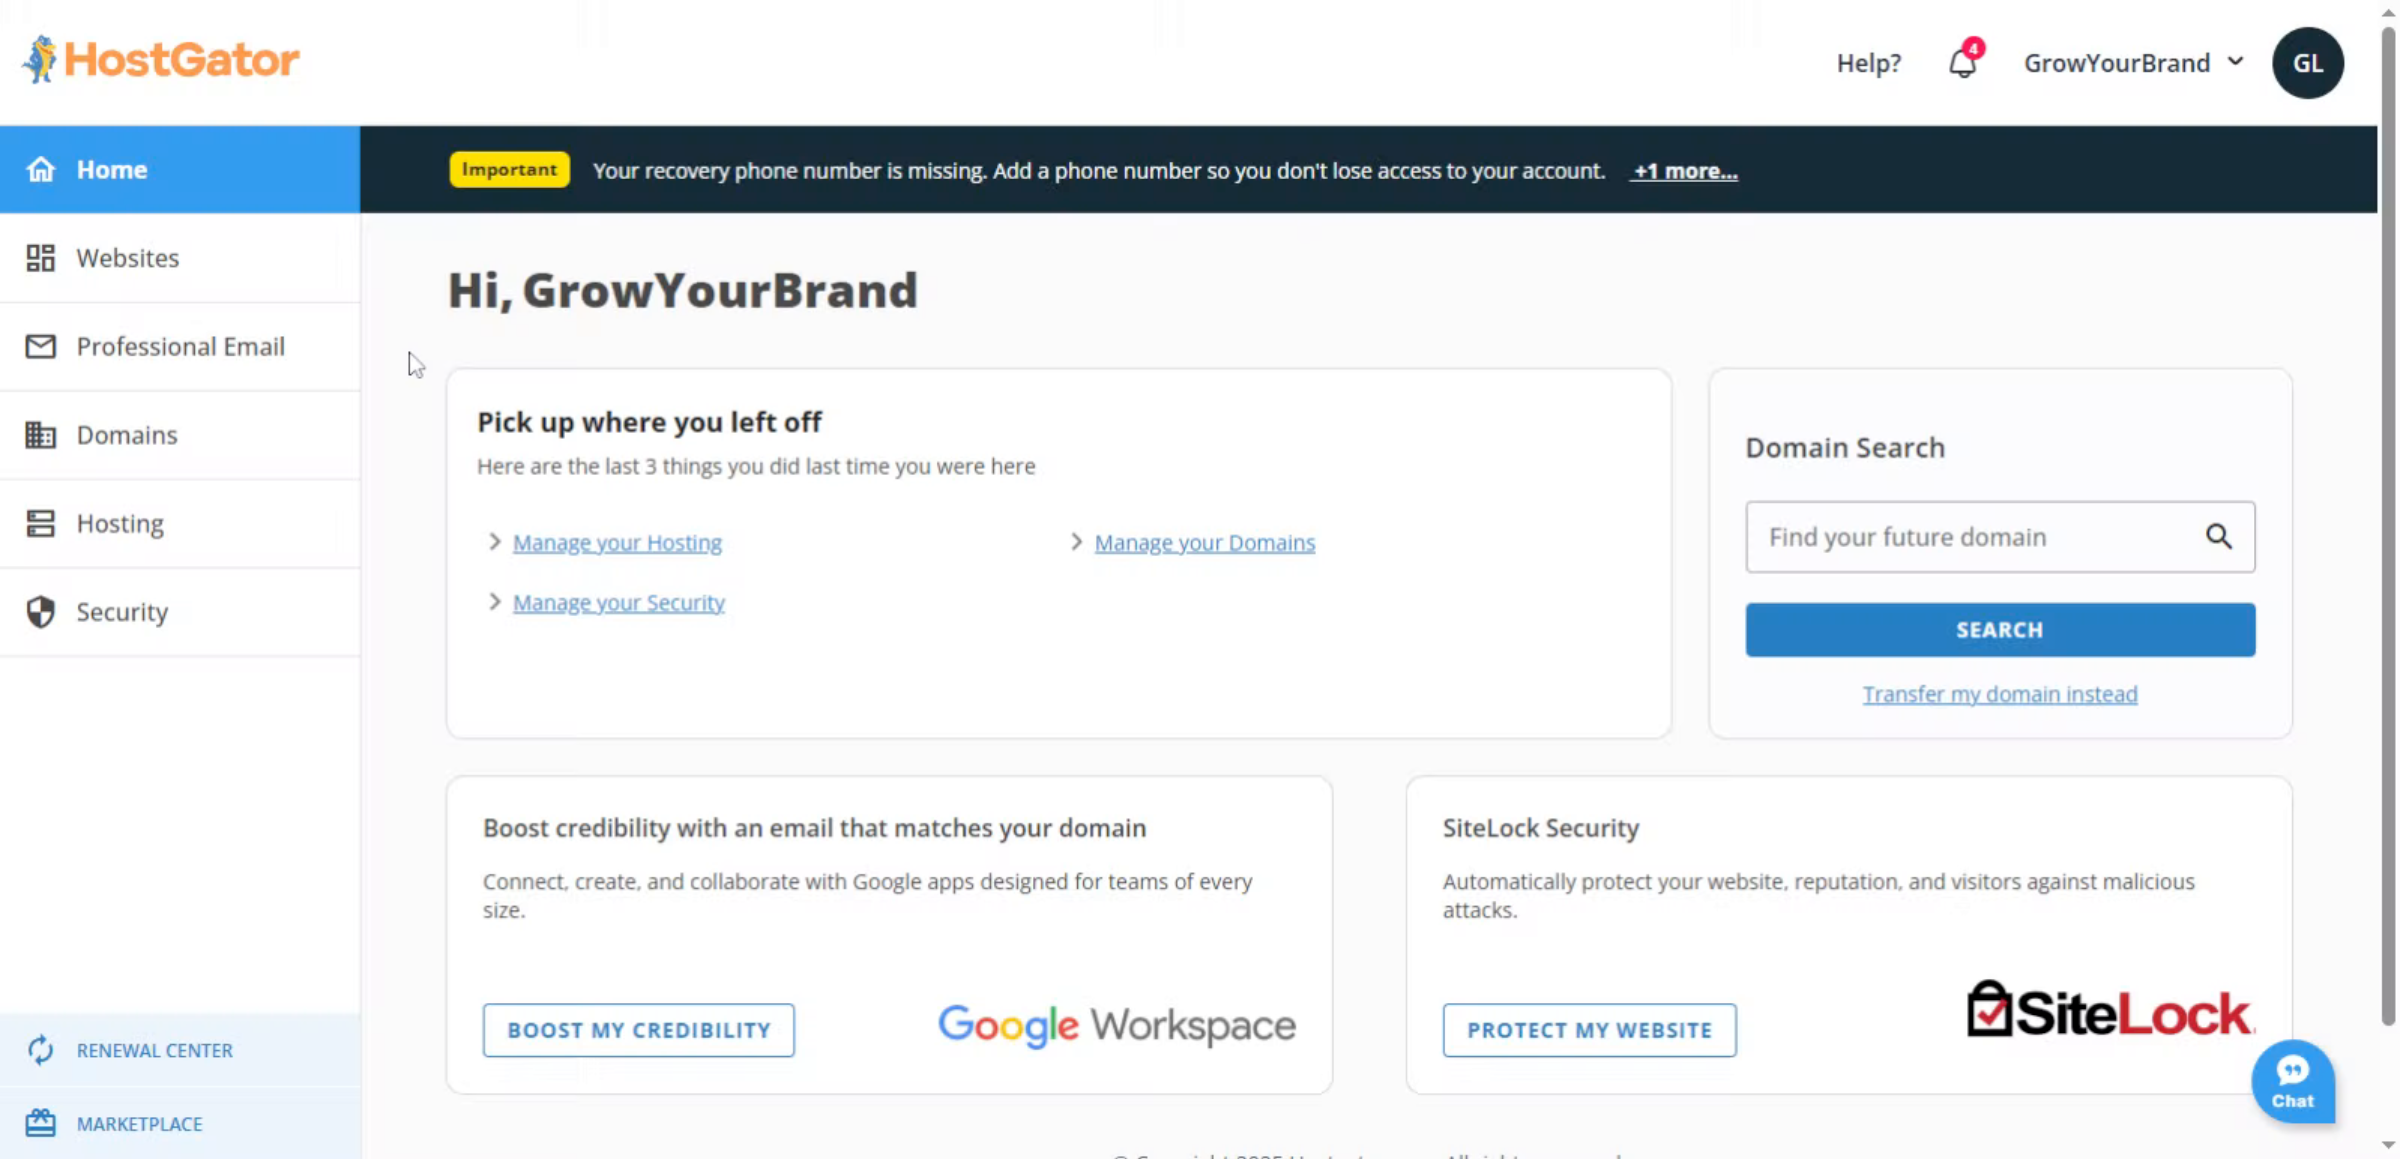
Task: Click the magnifier icon in Domain Search
Action: point(2218,537)
